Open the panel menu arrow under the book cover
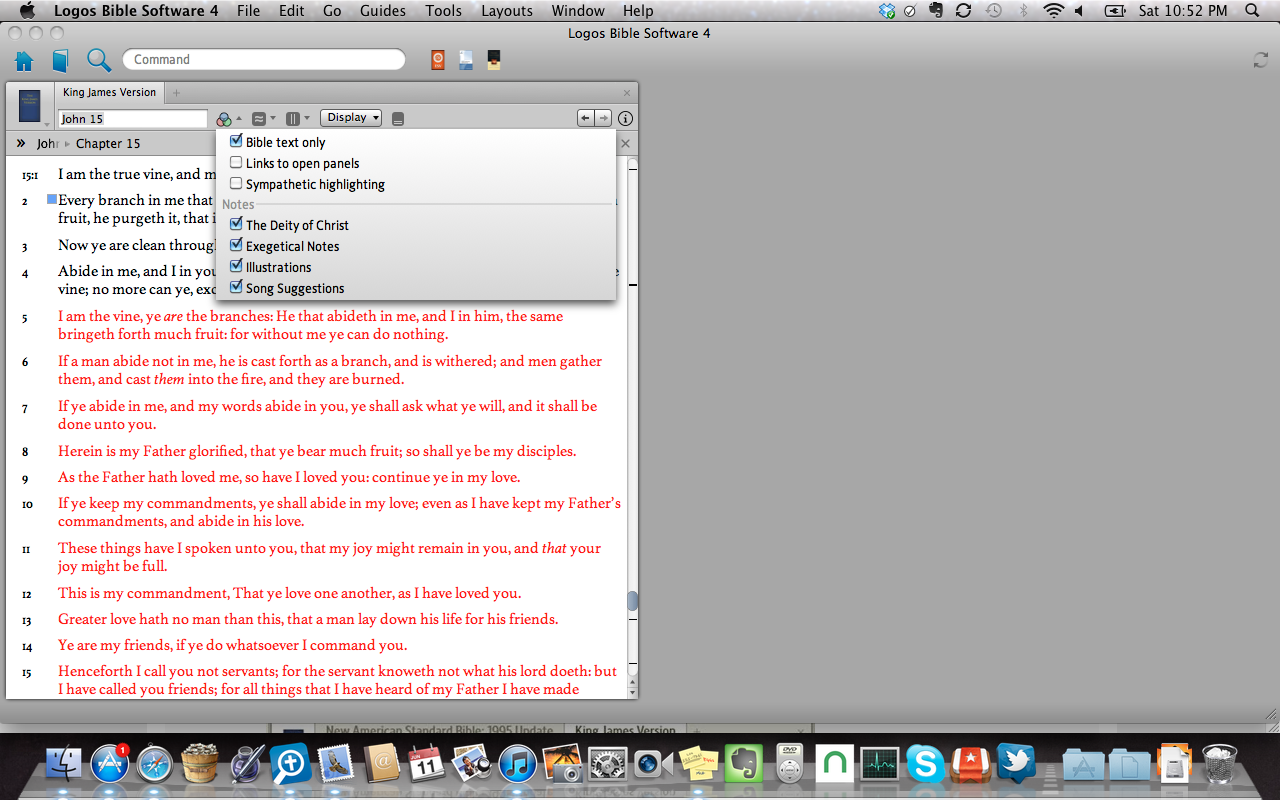1280x800 pixels. (46, 124)
